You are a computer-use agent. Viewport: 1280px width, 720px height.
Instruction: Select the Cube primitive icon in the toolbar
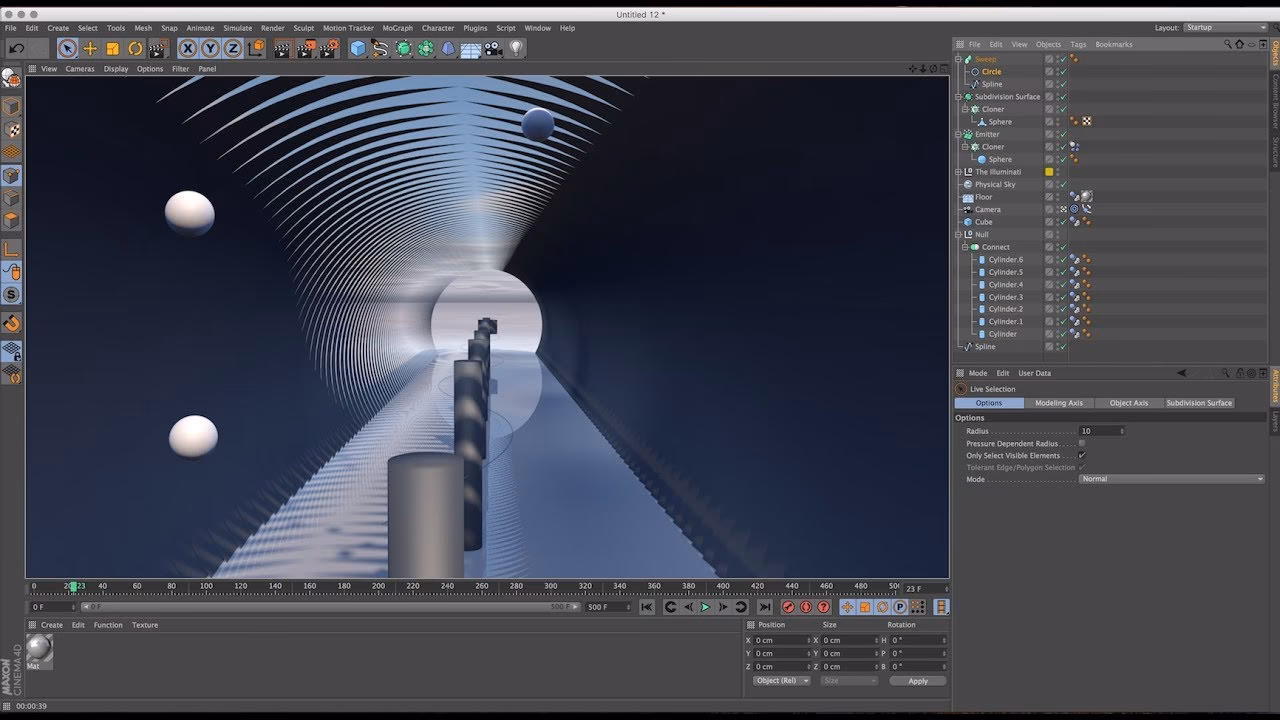tap(356, 48)
